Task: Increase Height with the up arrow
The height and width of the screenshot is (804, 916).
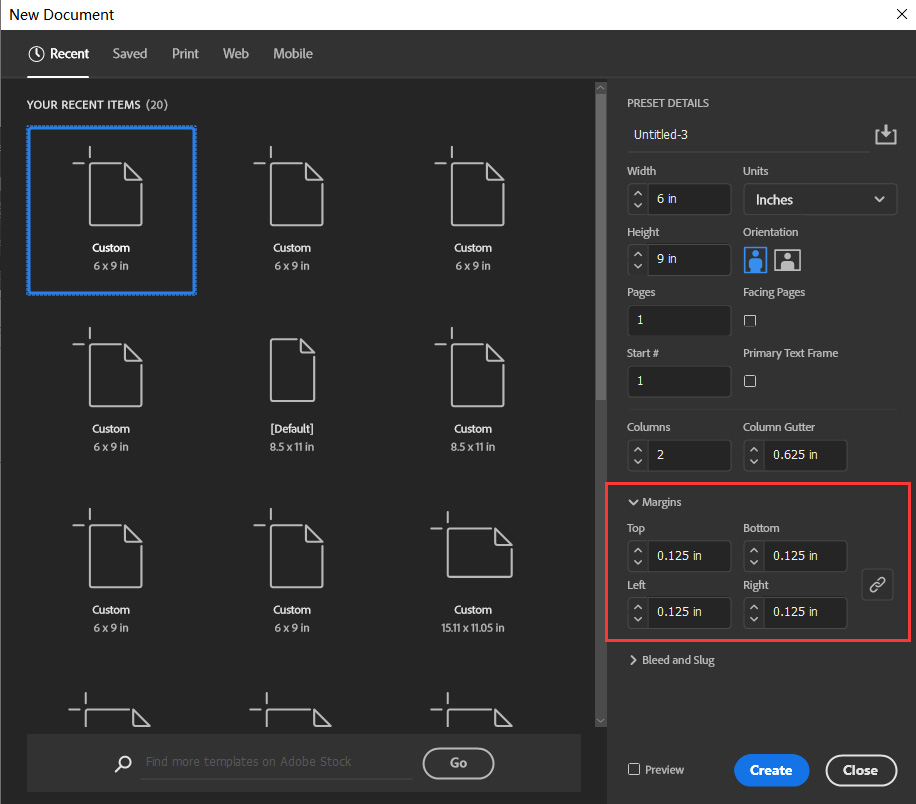Action: (x=638, y=253)
